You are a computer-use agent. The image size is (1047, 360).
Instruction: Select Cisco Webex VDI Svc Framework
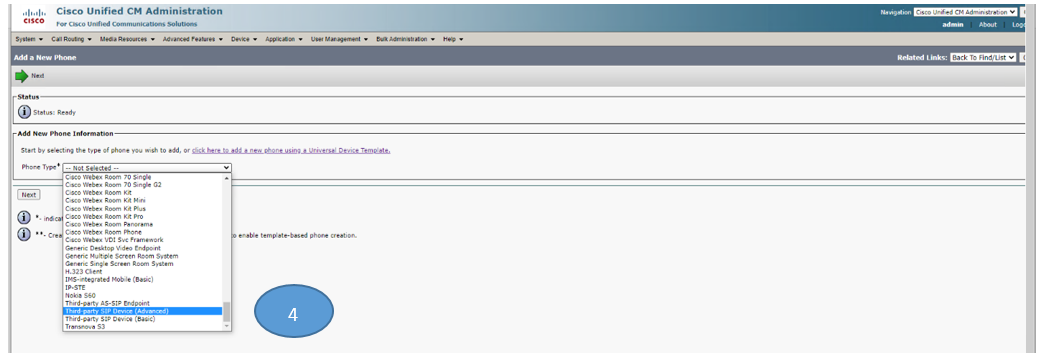(142, 240)
